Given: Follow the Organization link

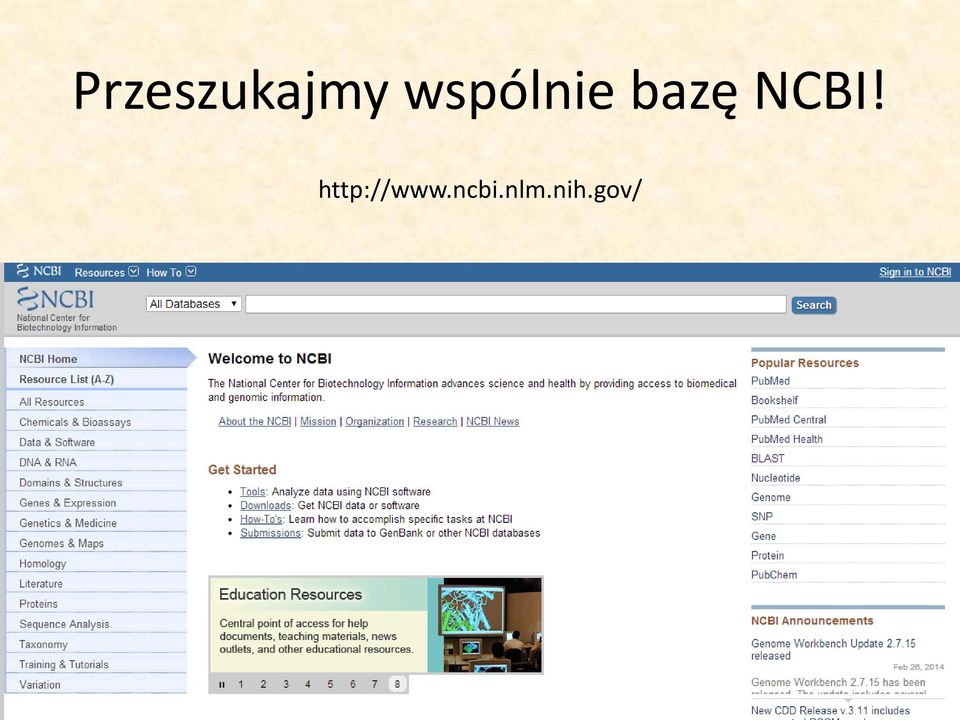Looking at the screenshot, I should coord(375,421).
